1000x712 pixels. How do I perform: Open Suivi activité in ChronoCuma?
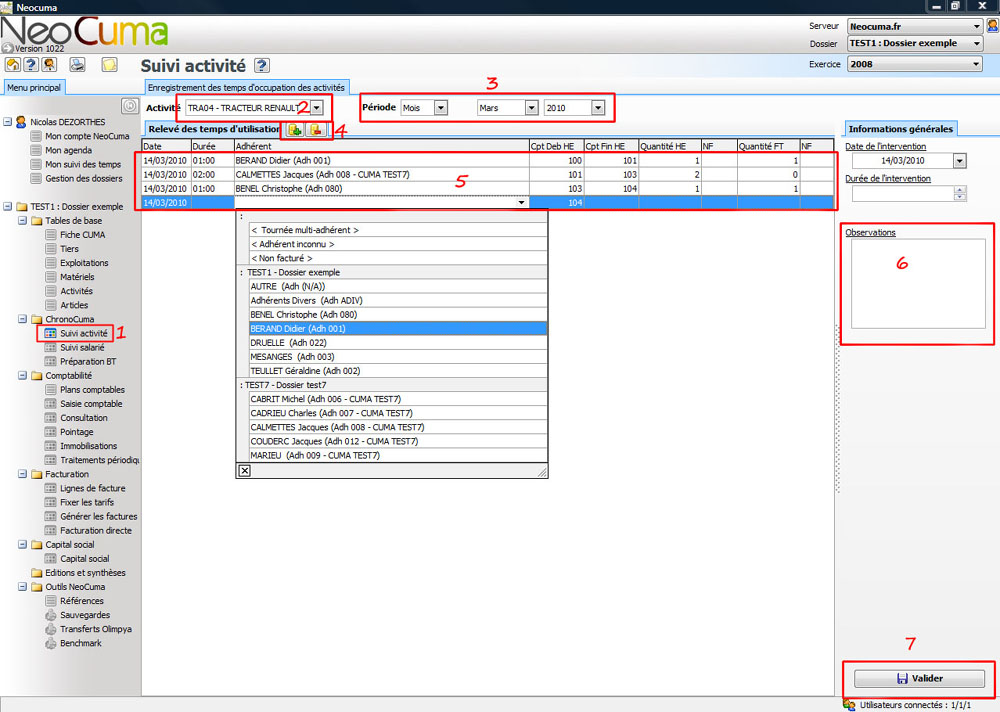(x=84, y=333)
